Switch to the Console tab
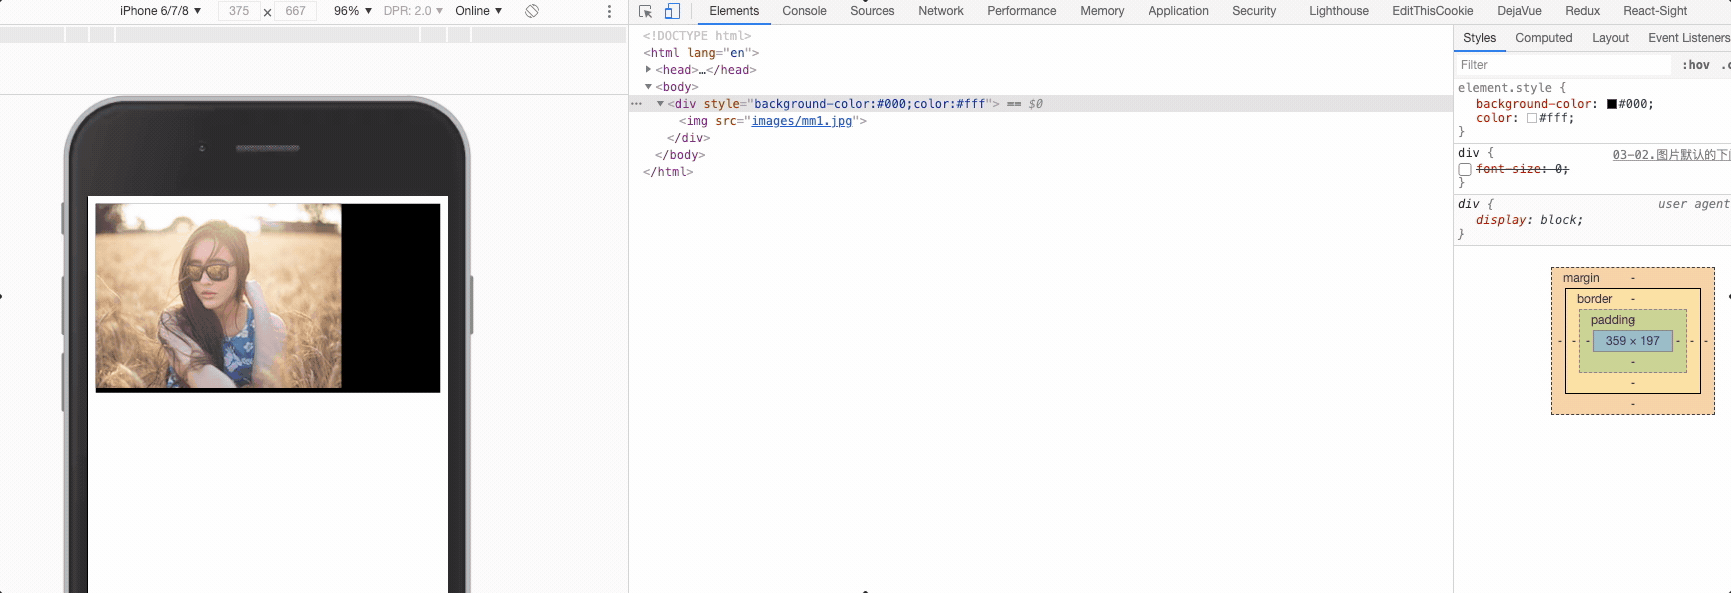This screenshot has width=1731, height=593. [x=804, y=11]
